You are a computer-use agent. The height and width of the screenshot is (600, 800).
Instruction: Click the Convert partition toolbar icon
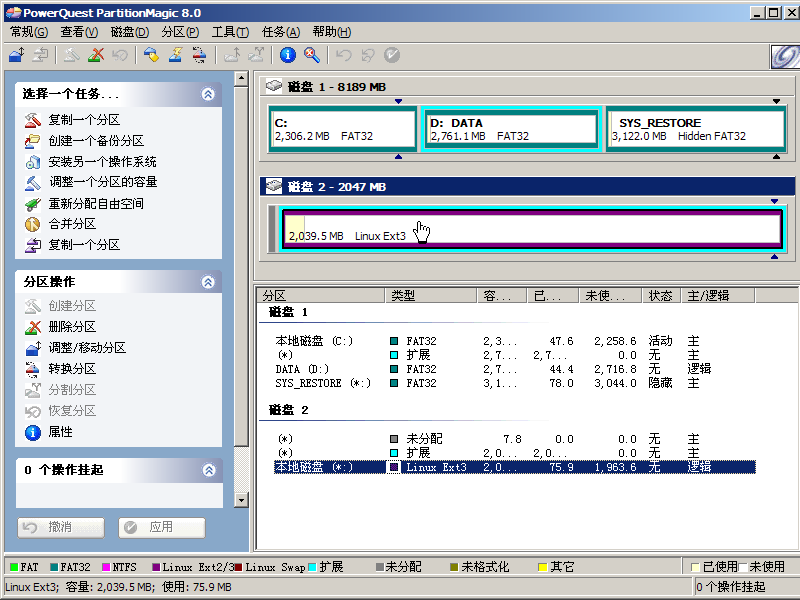click(x=199, y=55)
